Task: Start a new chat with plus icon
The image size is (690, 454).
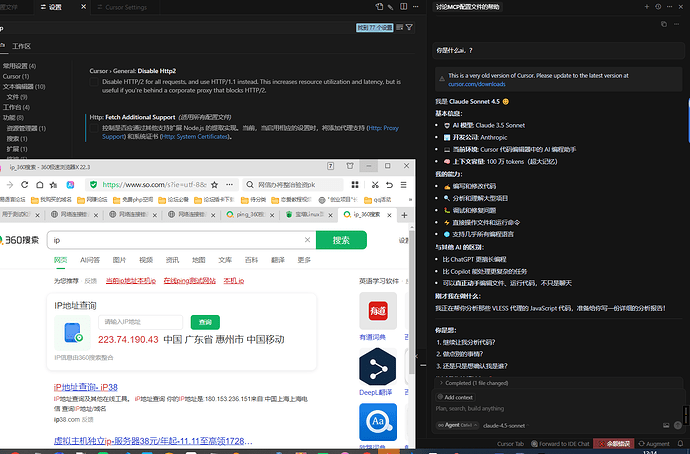Action: coord(646,7)
